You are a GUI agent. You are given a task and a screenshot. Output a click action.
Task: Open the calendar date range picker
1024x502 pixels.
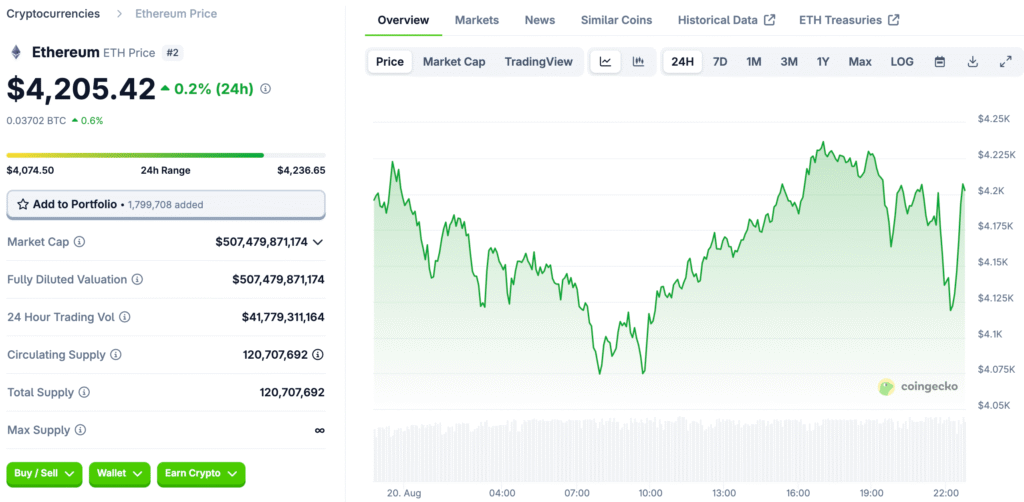tap(940, 62)
